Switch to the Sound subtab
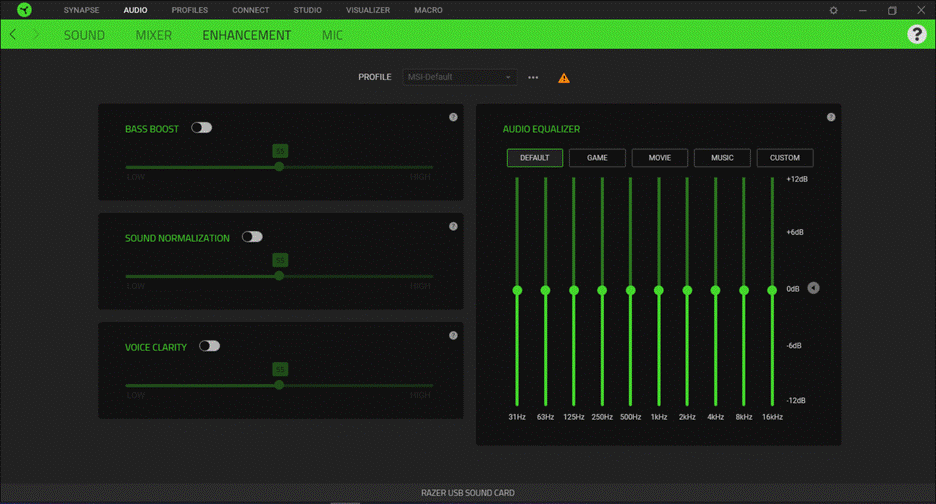 [84, 35]
